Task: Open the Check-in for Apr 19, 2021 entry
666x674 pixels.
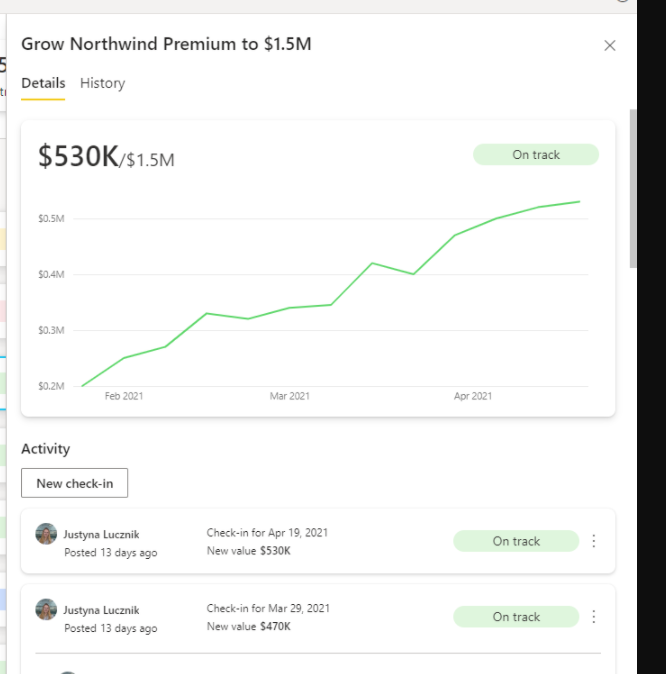Action: point(267,533)
